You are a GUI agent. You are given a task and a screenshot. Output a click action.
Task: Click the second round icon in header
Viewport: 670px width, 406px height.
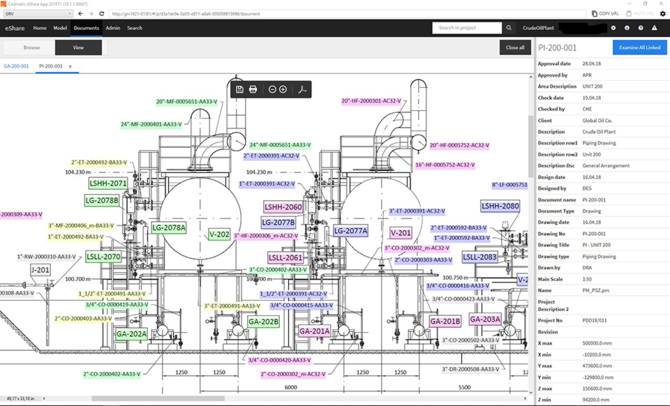click(x=627, y=28)
